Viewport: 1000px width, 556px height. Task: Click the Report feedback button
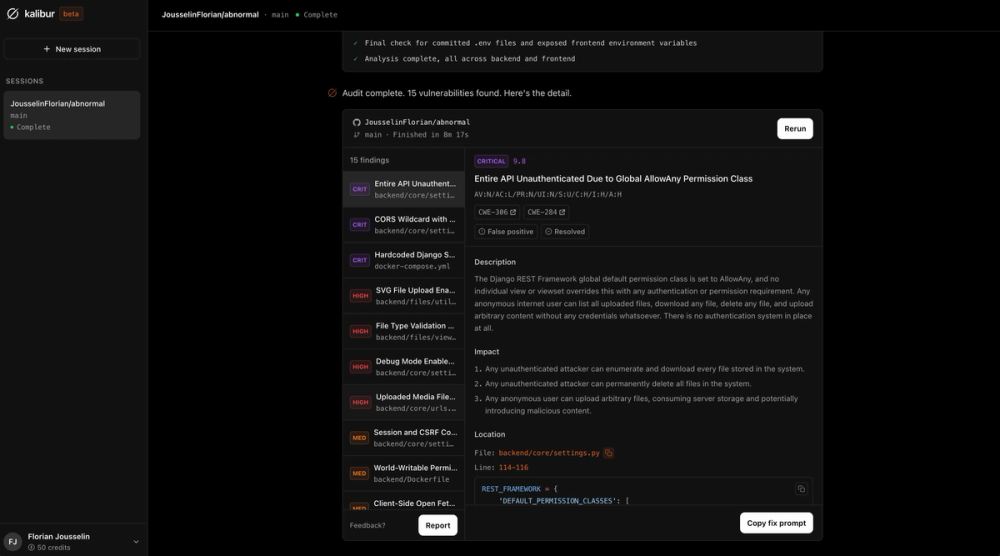click(x=438, y=525)
